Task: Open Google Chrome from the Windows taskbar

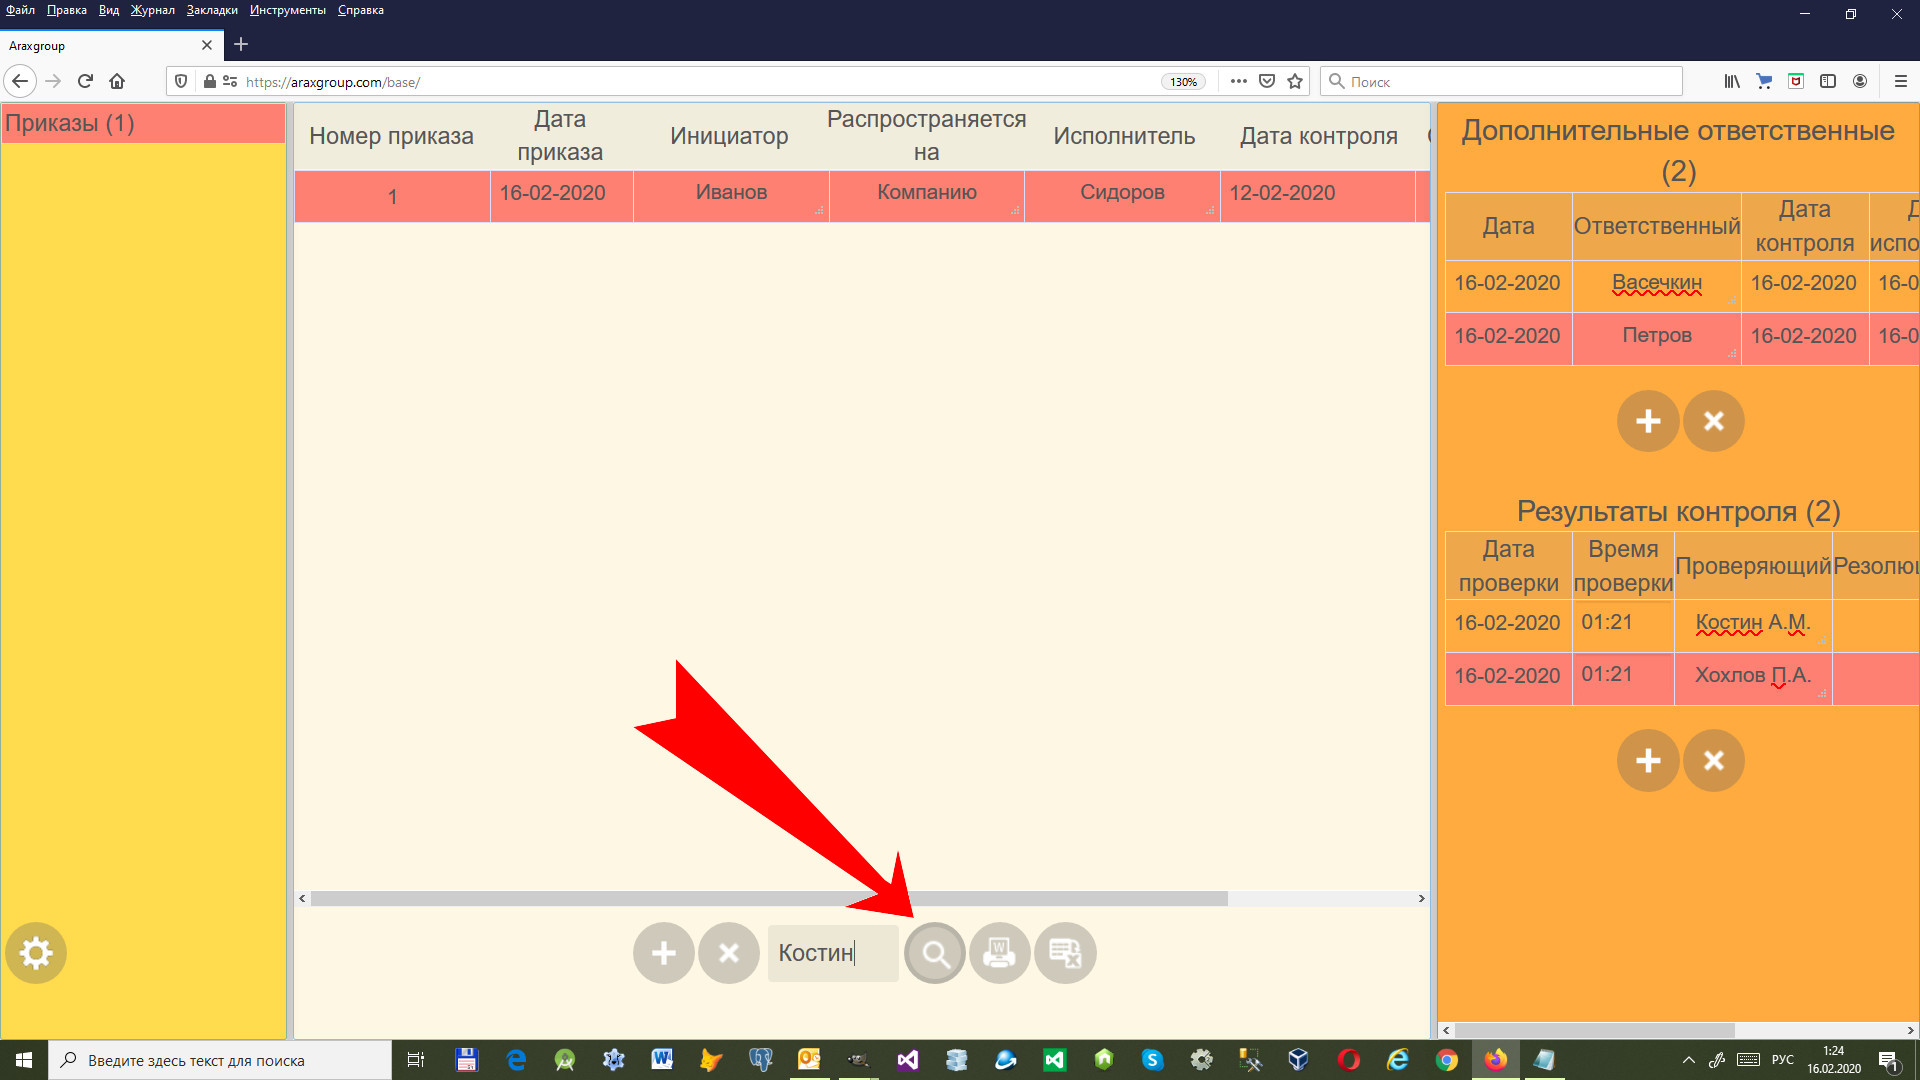Action: tap(1446, 1060)
